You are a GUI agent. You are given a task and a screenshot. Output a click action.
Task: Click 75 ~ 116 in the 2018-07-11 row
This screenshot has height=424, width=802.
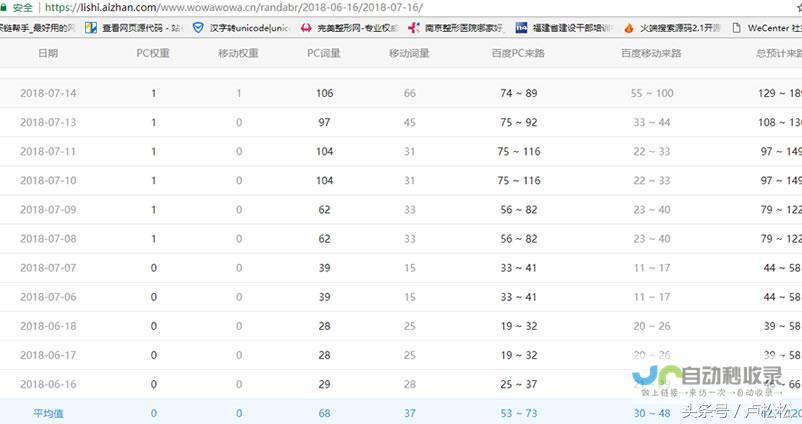[519, 151]
